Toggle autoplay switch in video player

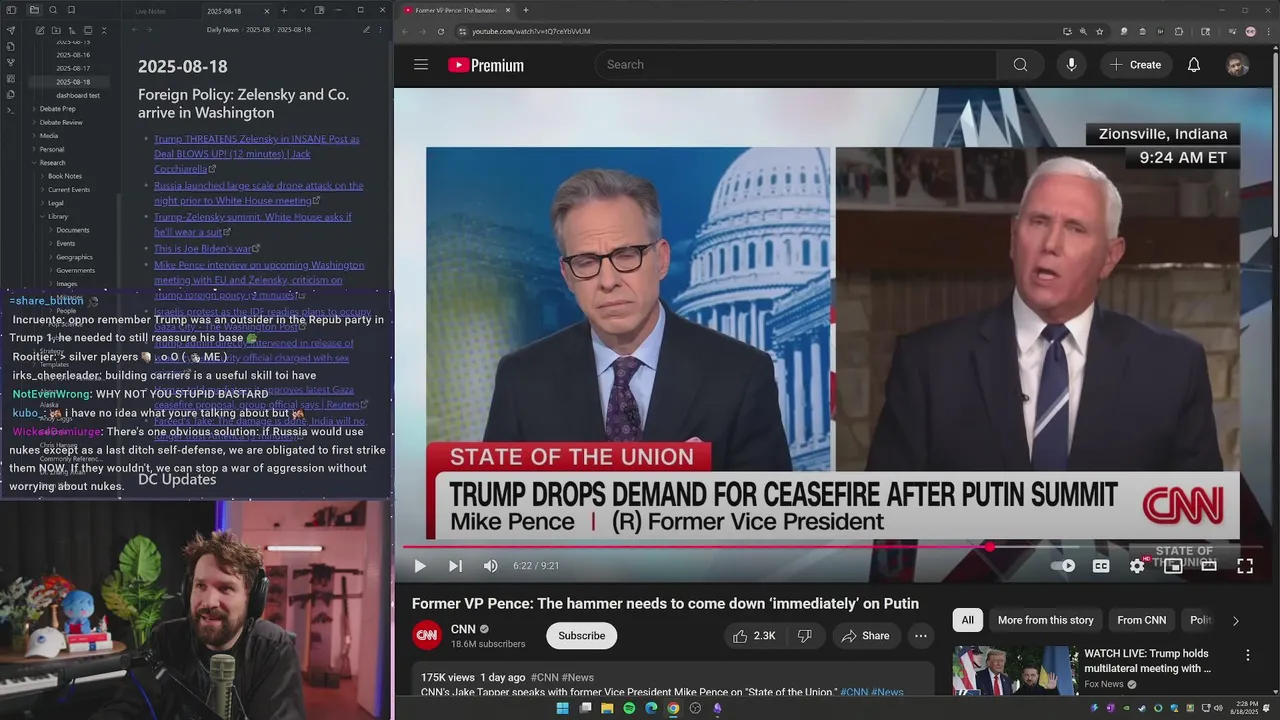[x=1063, y=566]
